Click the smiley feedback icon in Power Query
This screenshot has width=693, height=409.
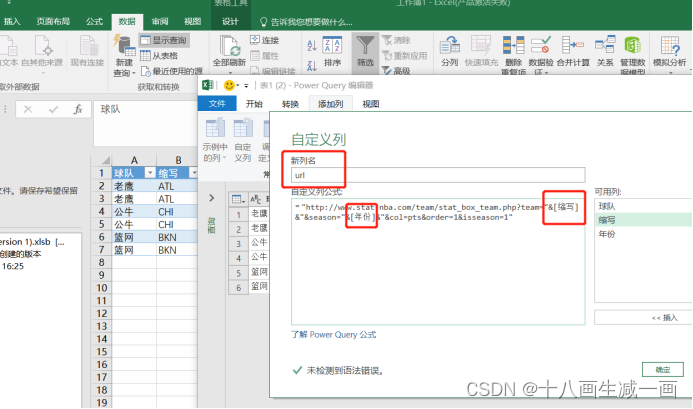click(x=229, y=85)
